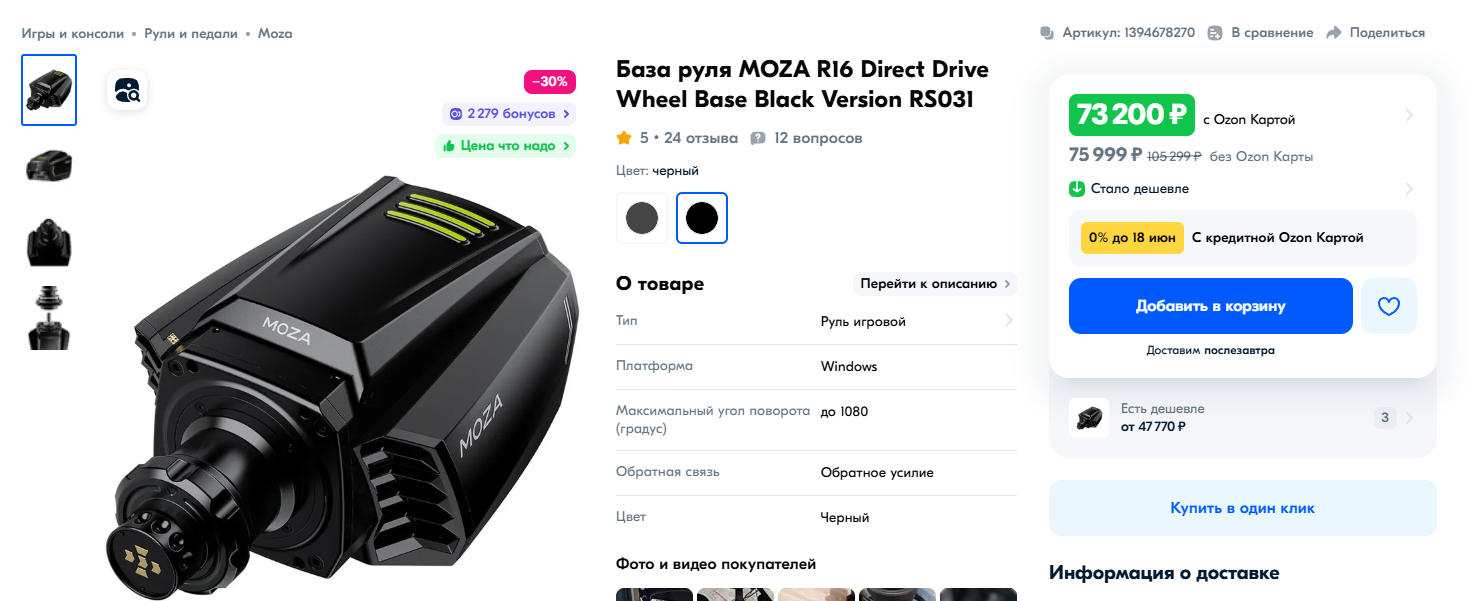The image size is (1478, 601).
Task: Click the orange rating star icon
Action: pyautogui.click(x=624, y=138)
